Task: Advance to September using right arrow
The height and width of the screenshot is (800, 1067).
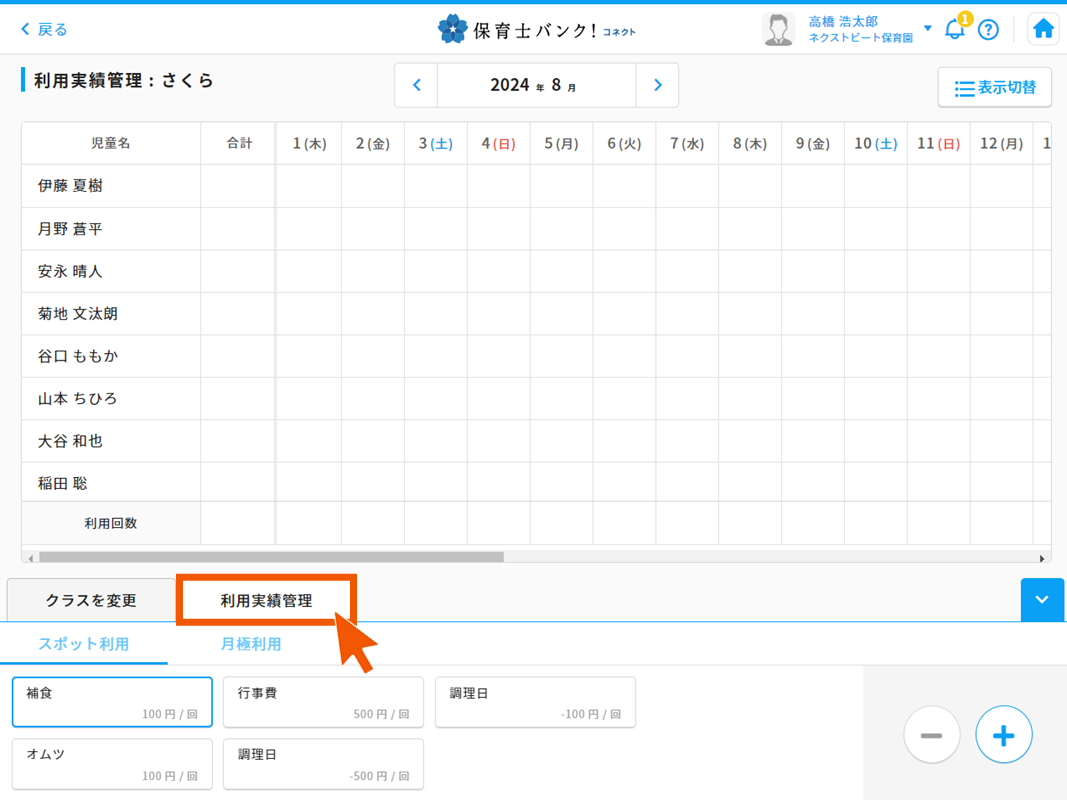Action: pyautogui.click(x=657, y=85)
